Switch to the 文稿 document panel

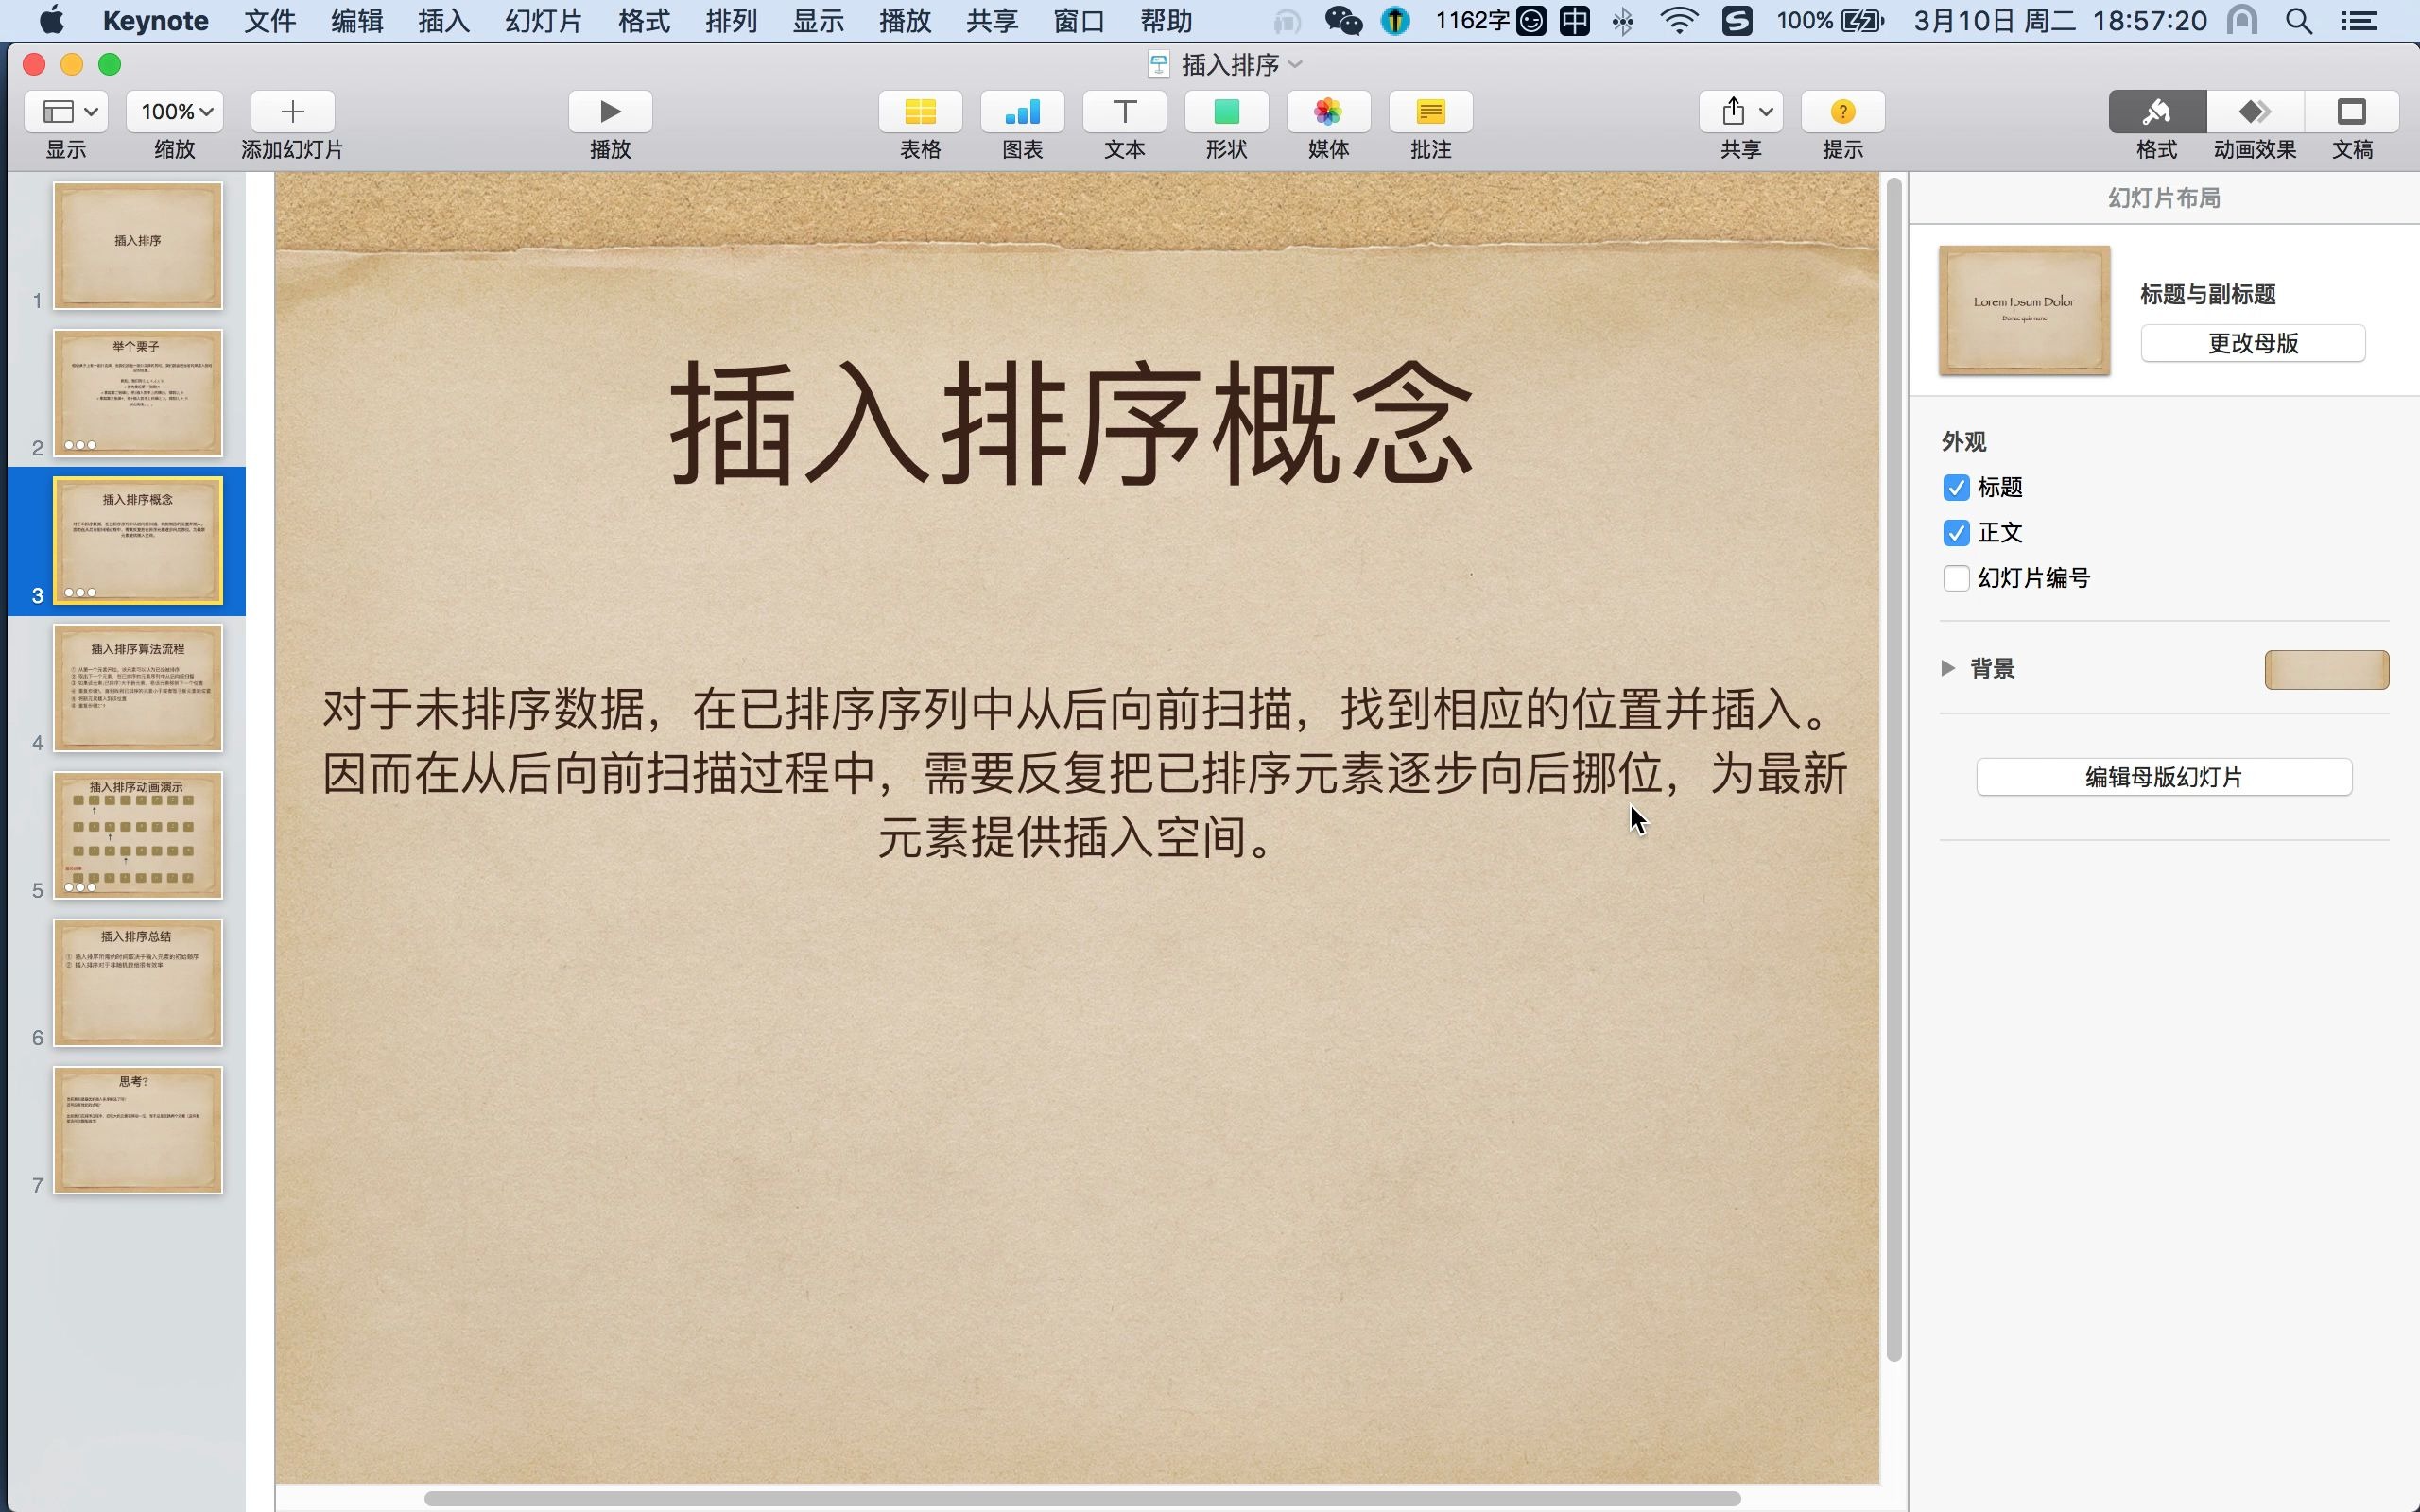[x=2352, y=112]
